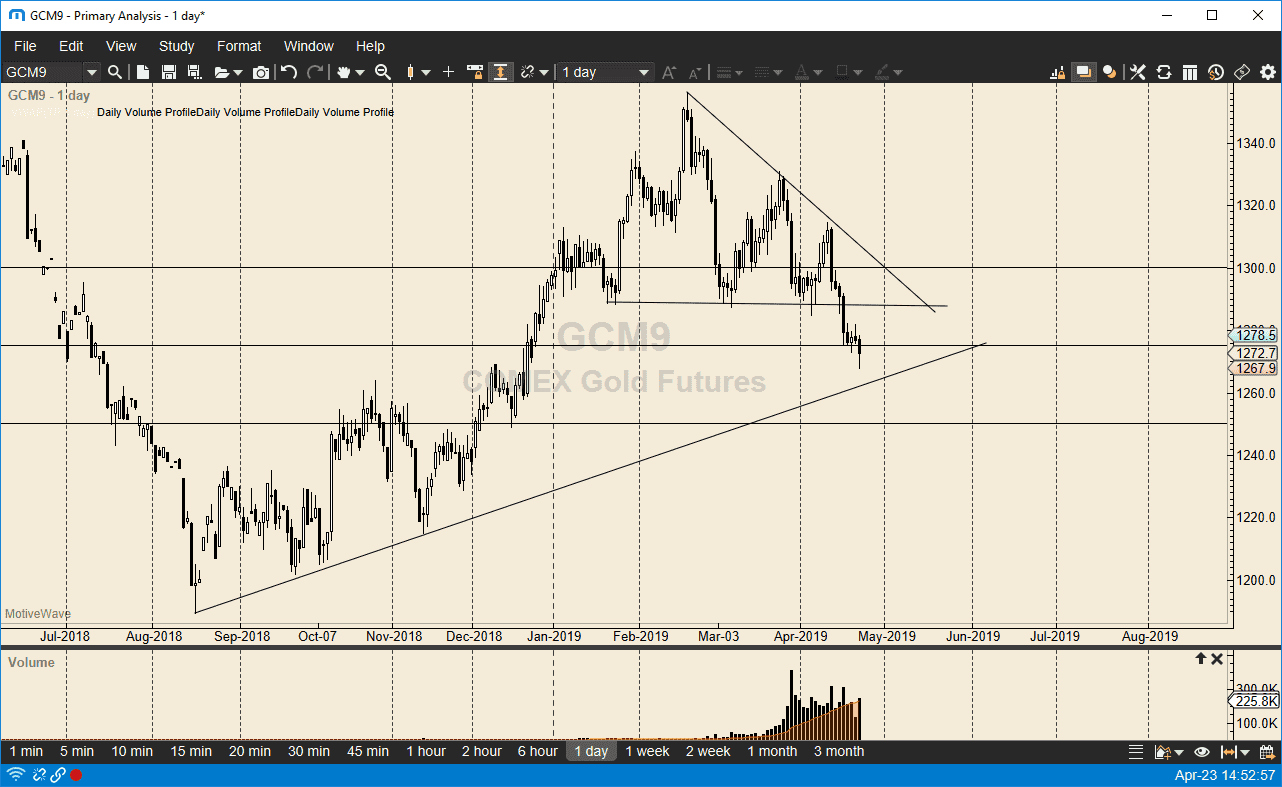Select the hand panning tool
This screenshot has width=1282, height=787.
tap(342, 72)
